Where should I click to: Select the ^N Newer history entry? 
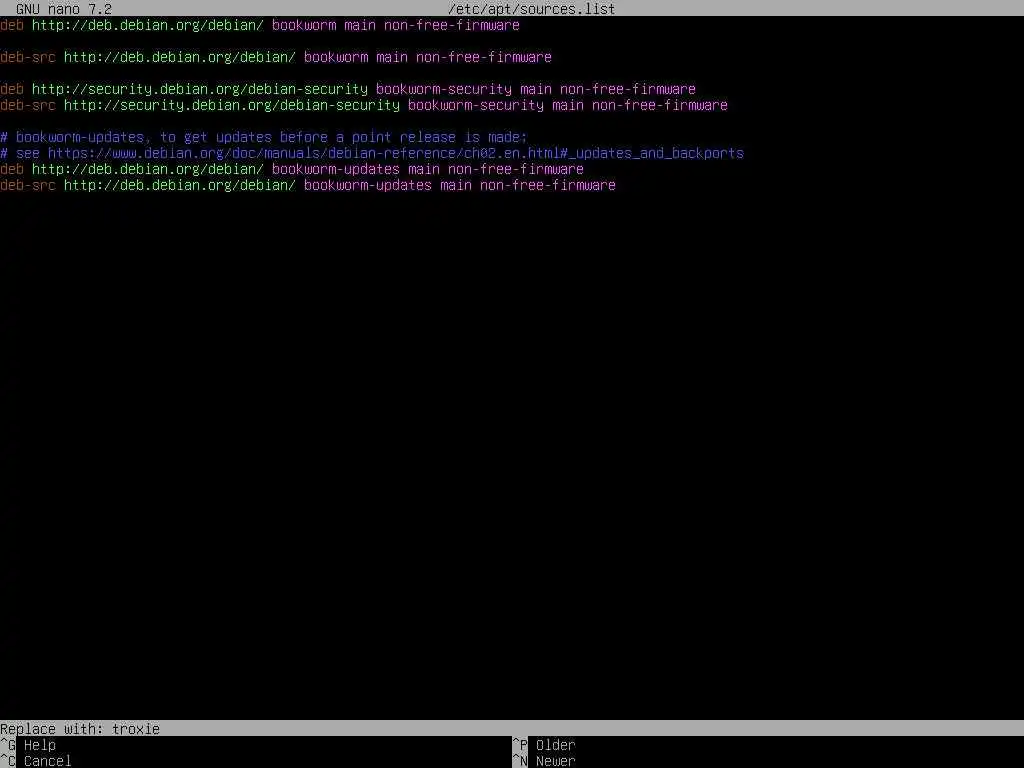click(544, 761)
